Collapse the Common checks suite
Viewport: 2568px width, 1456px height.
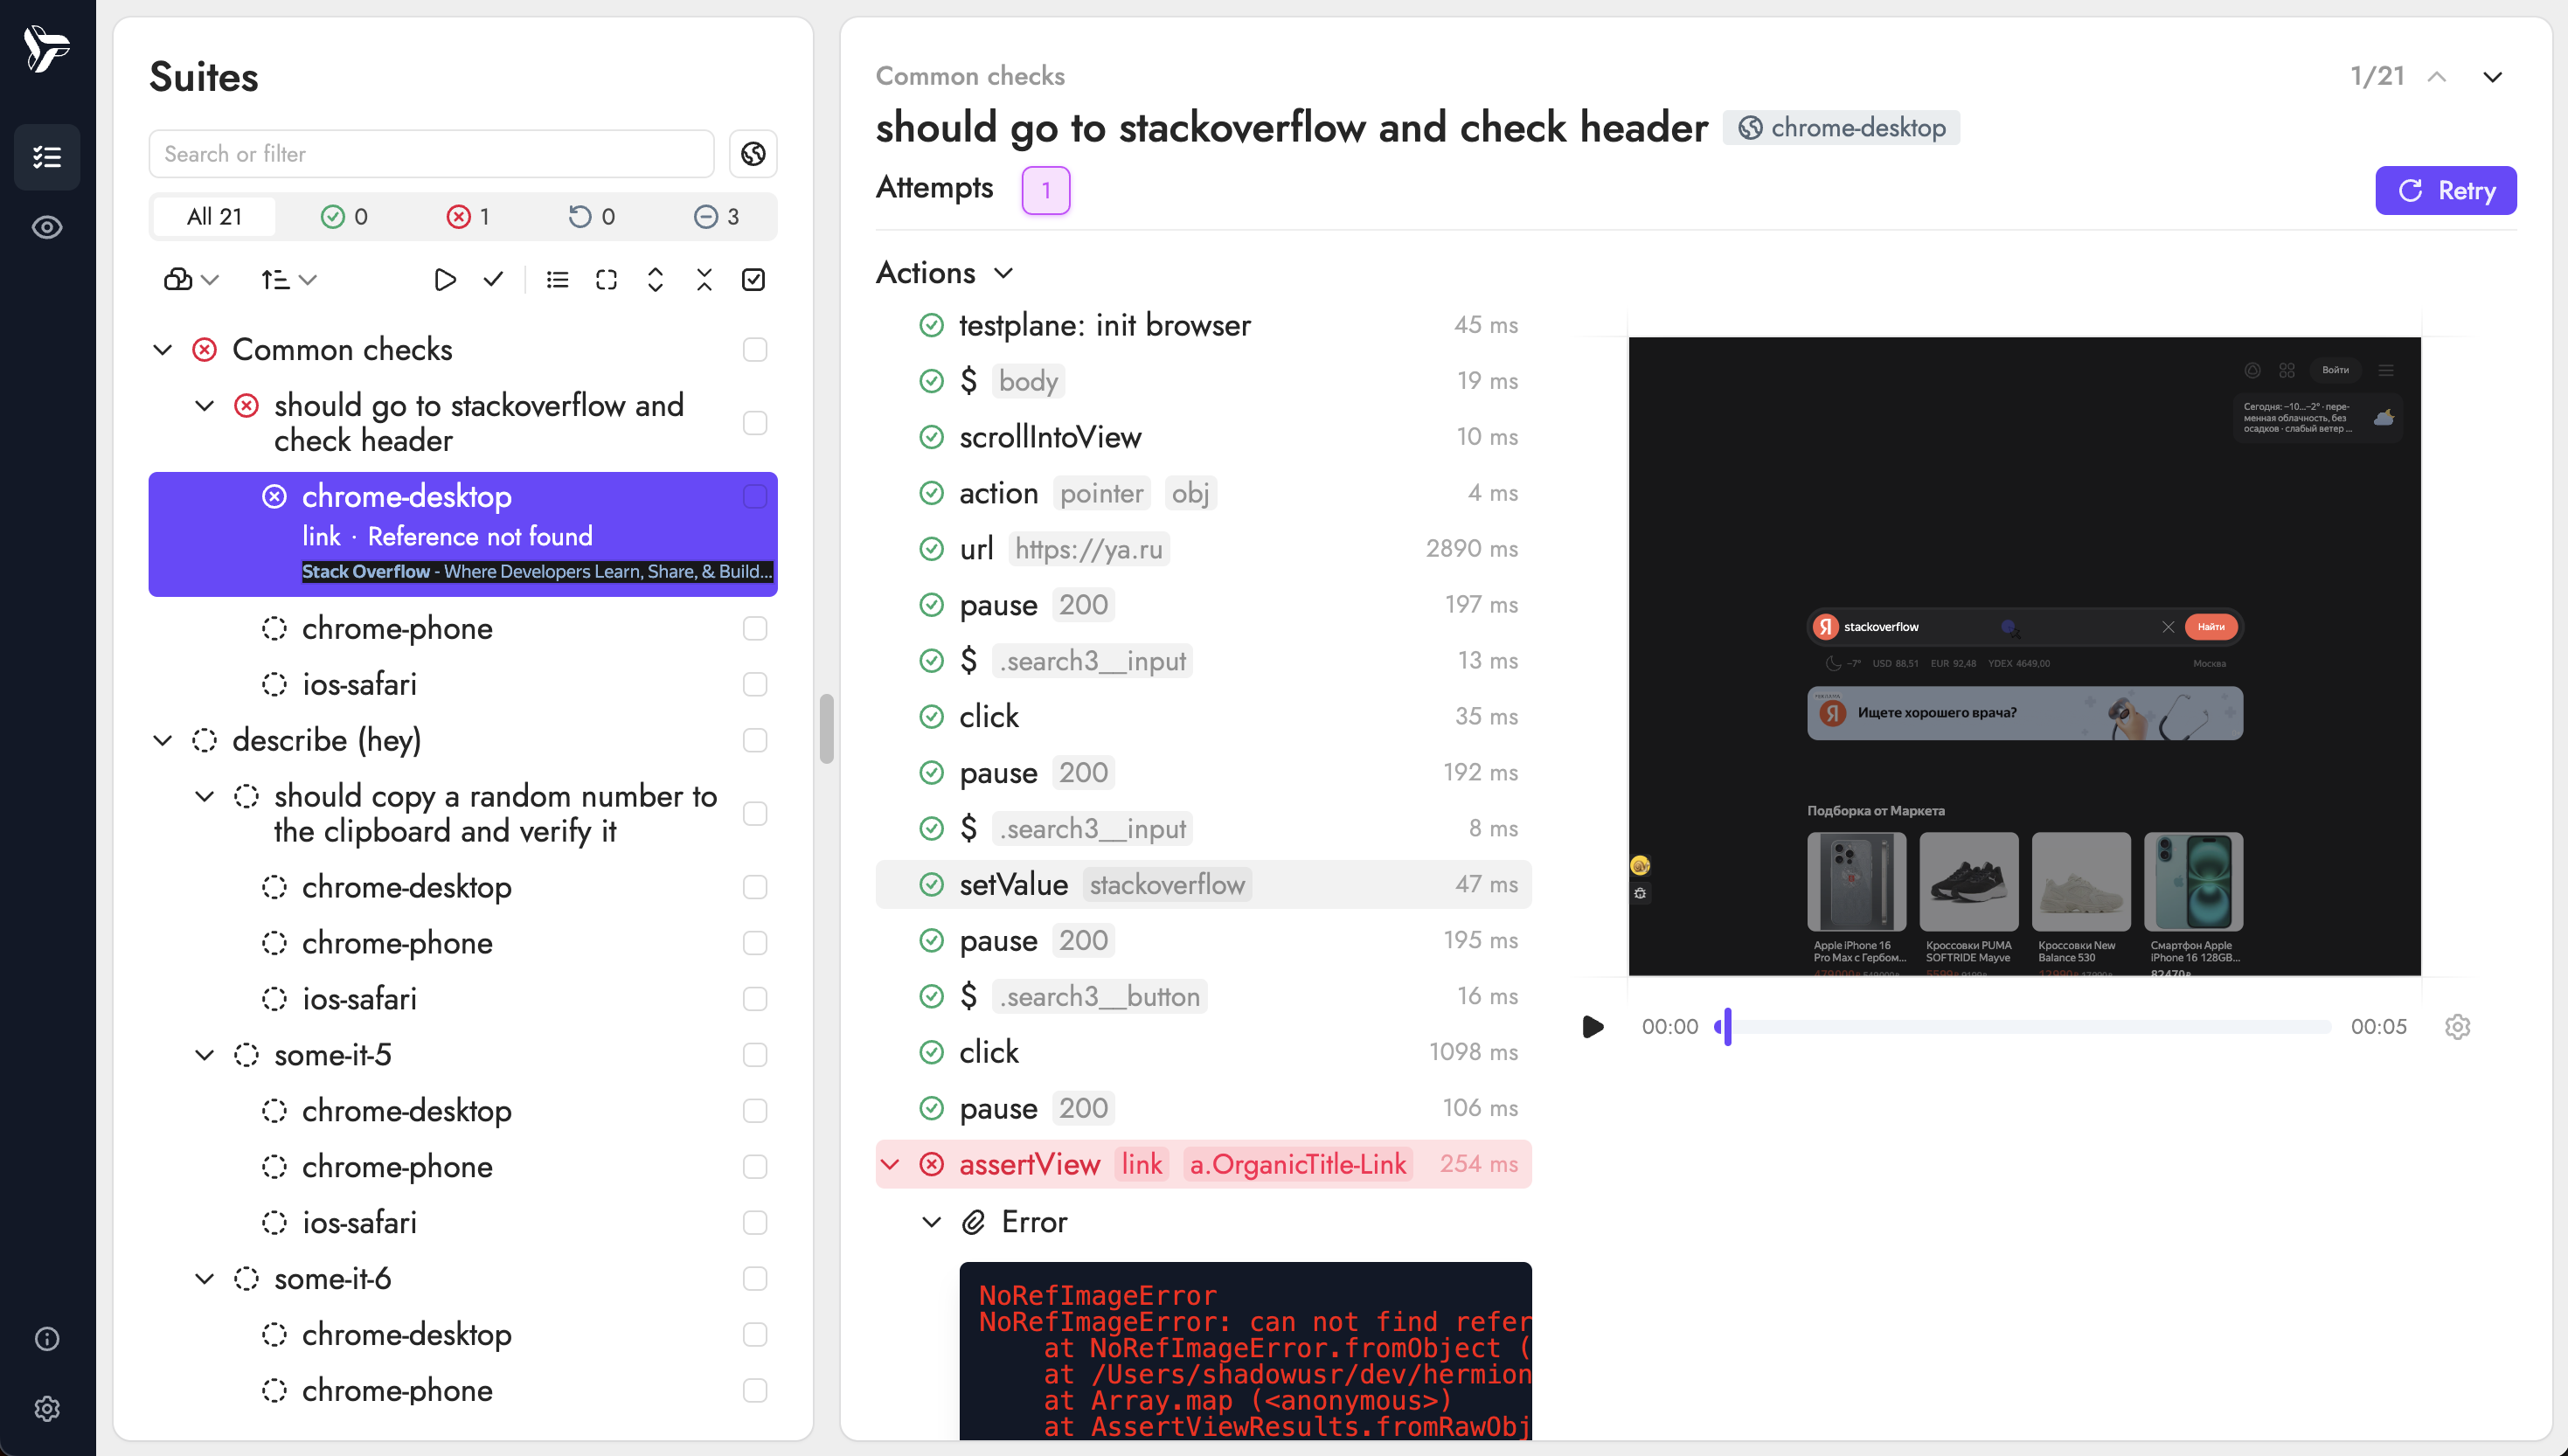(x=163, y=350)
